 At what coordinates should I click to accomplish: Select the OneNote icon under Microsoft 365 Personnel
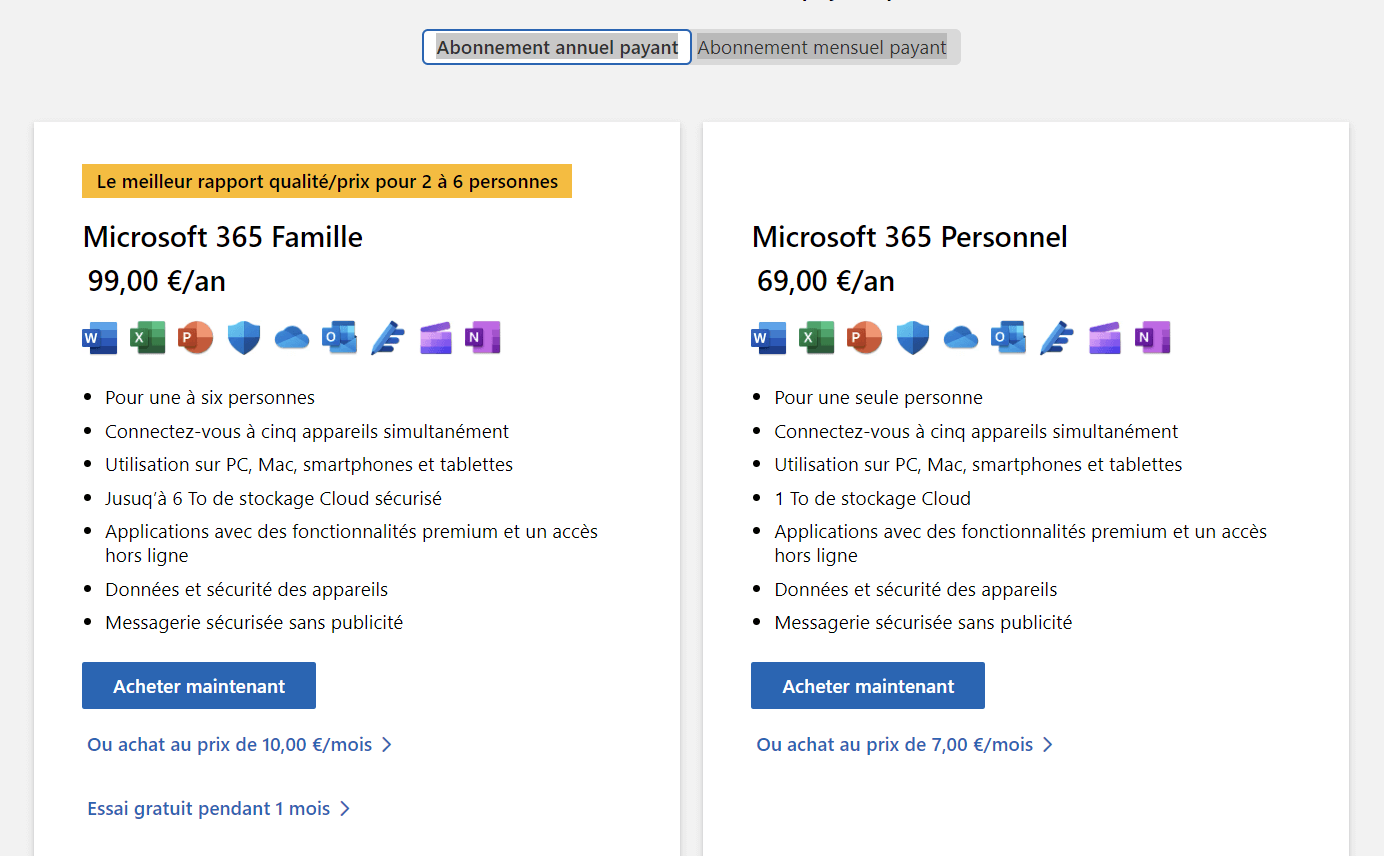click(x=1152, y=338)
